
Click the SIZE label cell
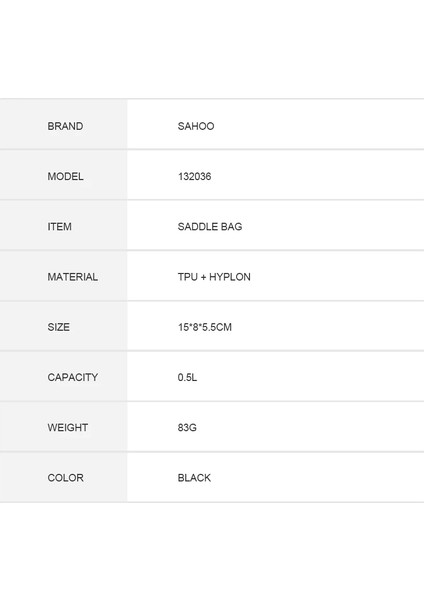pos(64,326)
